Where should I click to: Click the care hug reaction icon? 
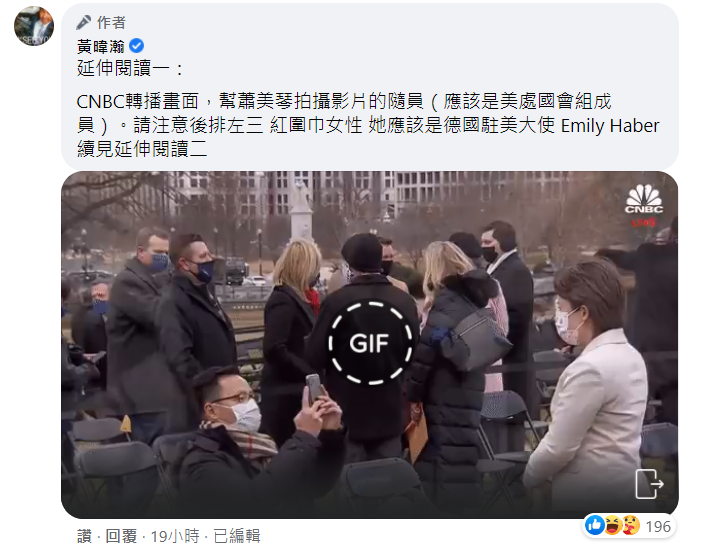point(630,525)
